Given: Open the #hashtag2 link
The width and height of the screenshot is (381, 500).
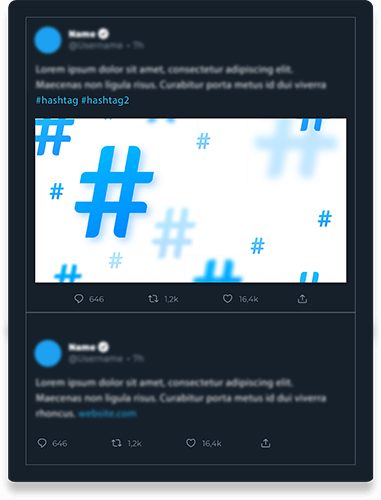Looking at the screenshot, I should click(x=105, y=100).
